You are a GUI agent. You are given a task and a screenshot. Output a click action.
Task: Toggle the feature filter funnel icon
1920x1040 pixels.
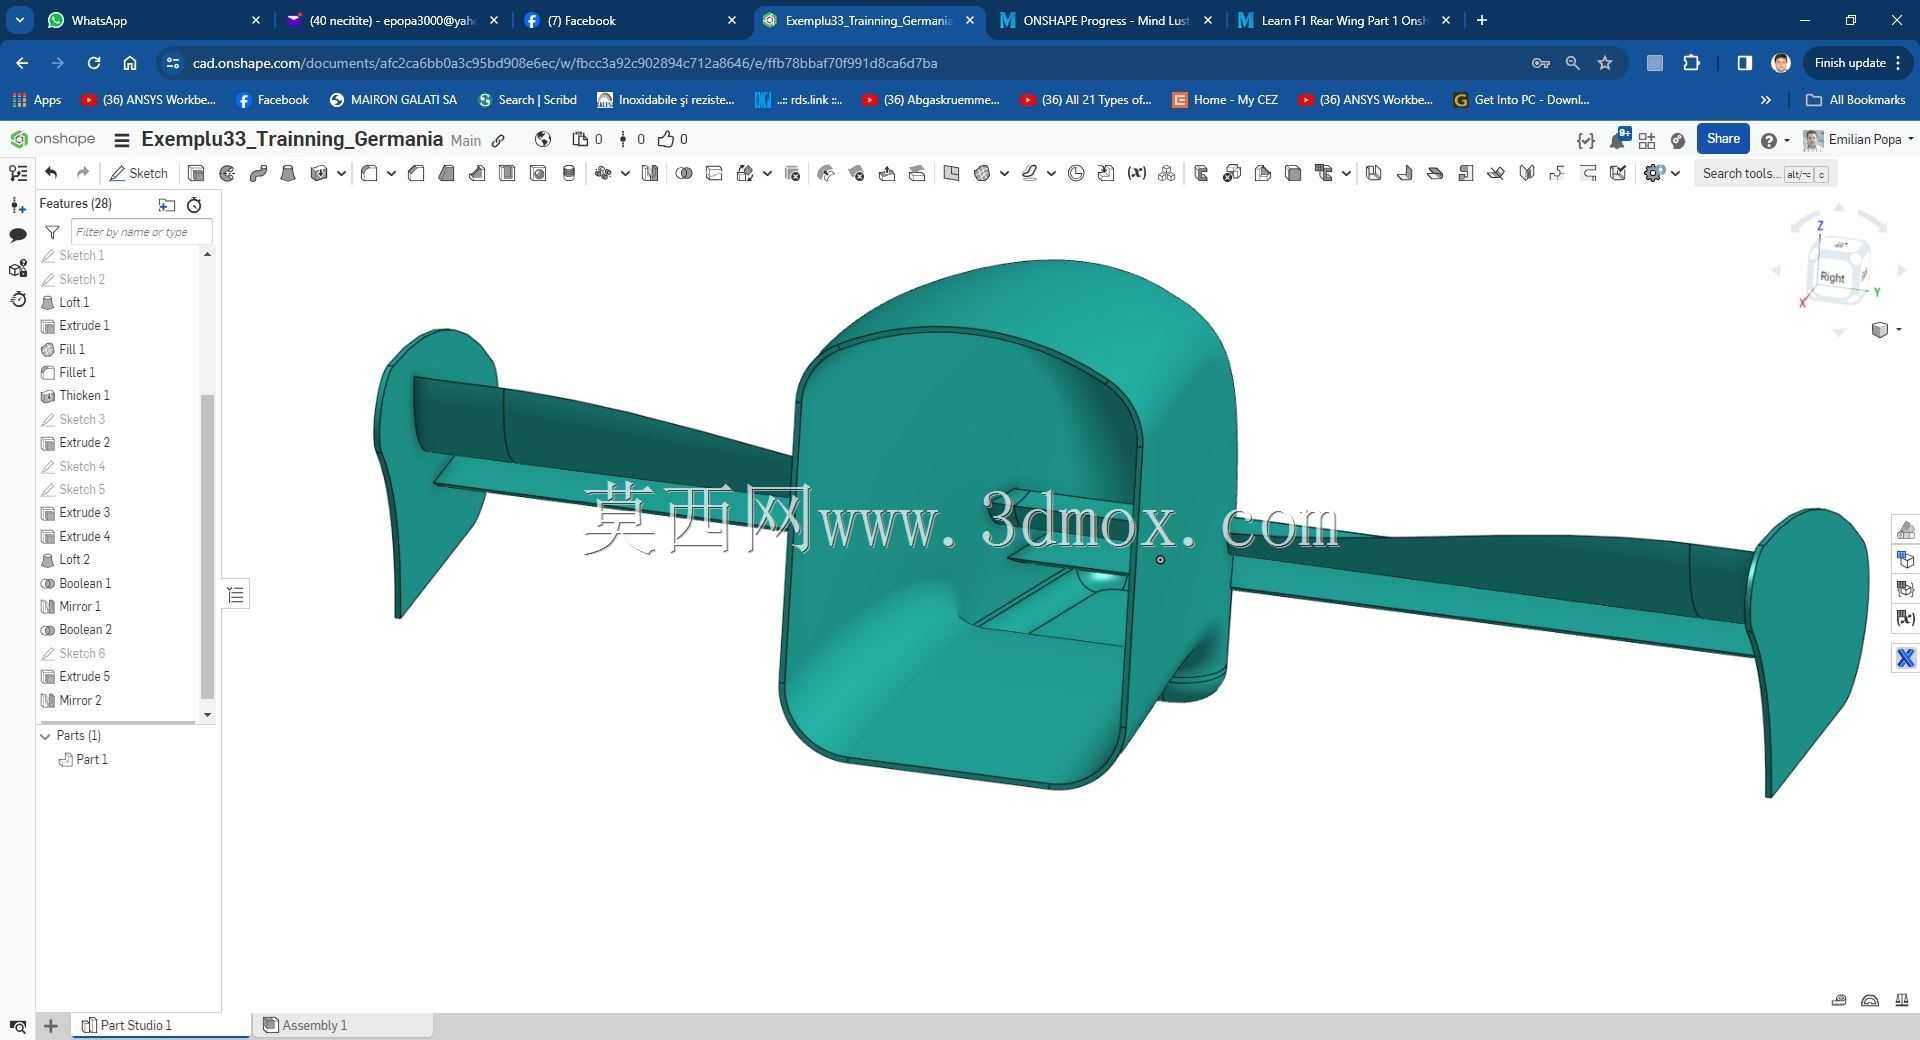pos(52,232)
